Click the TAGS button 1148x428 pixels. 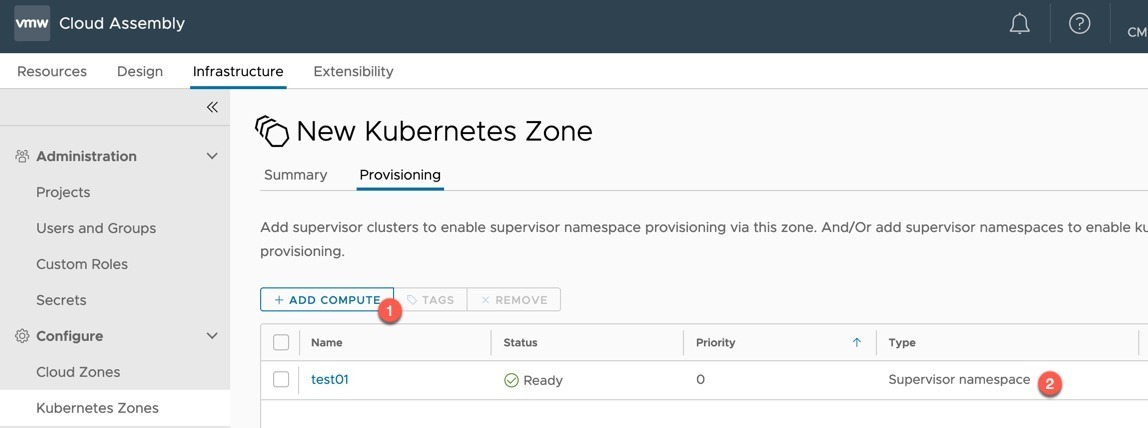coord(430,299)
